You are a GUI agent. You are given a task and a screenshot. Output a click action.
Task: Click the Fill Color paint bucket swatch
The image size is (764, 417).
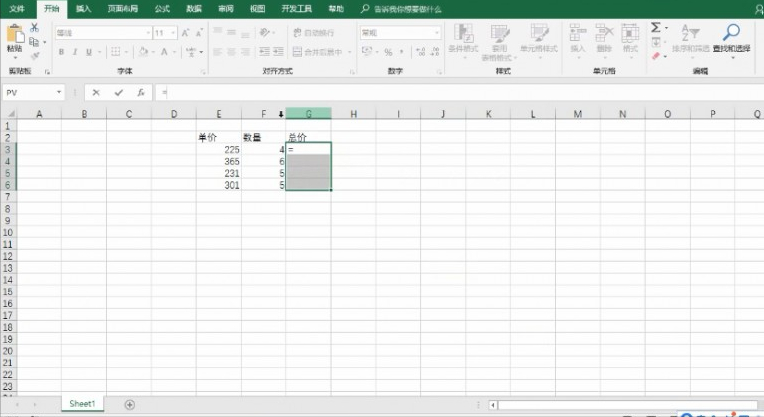coord(143,52)
